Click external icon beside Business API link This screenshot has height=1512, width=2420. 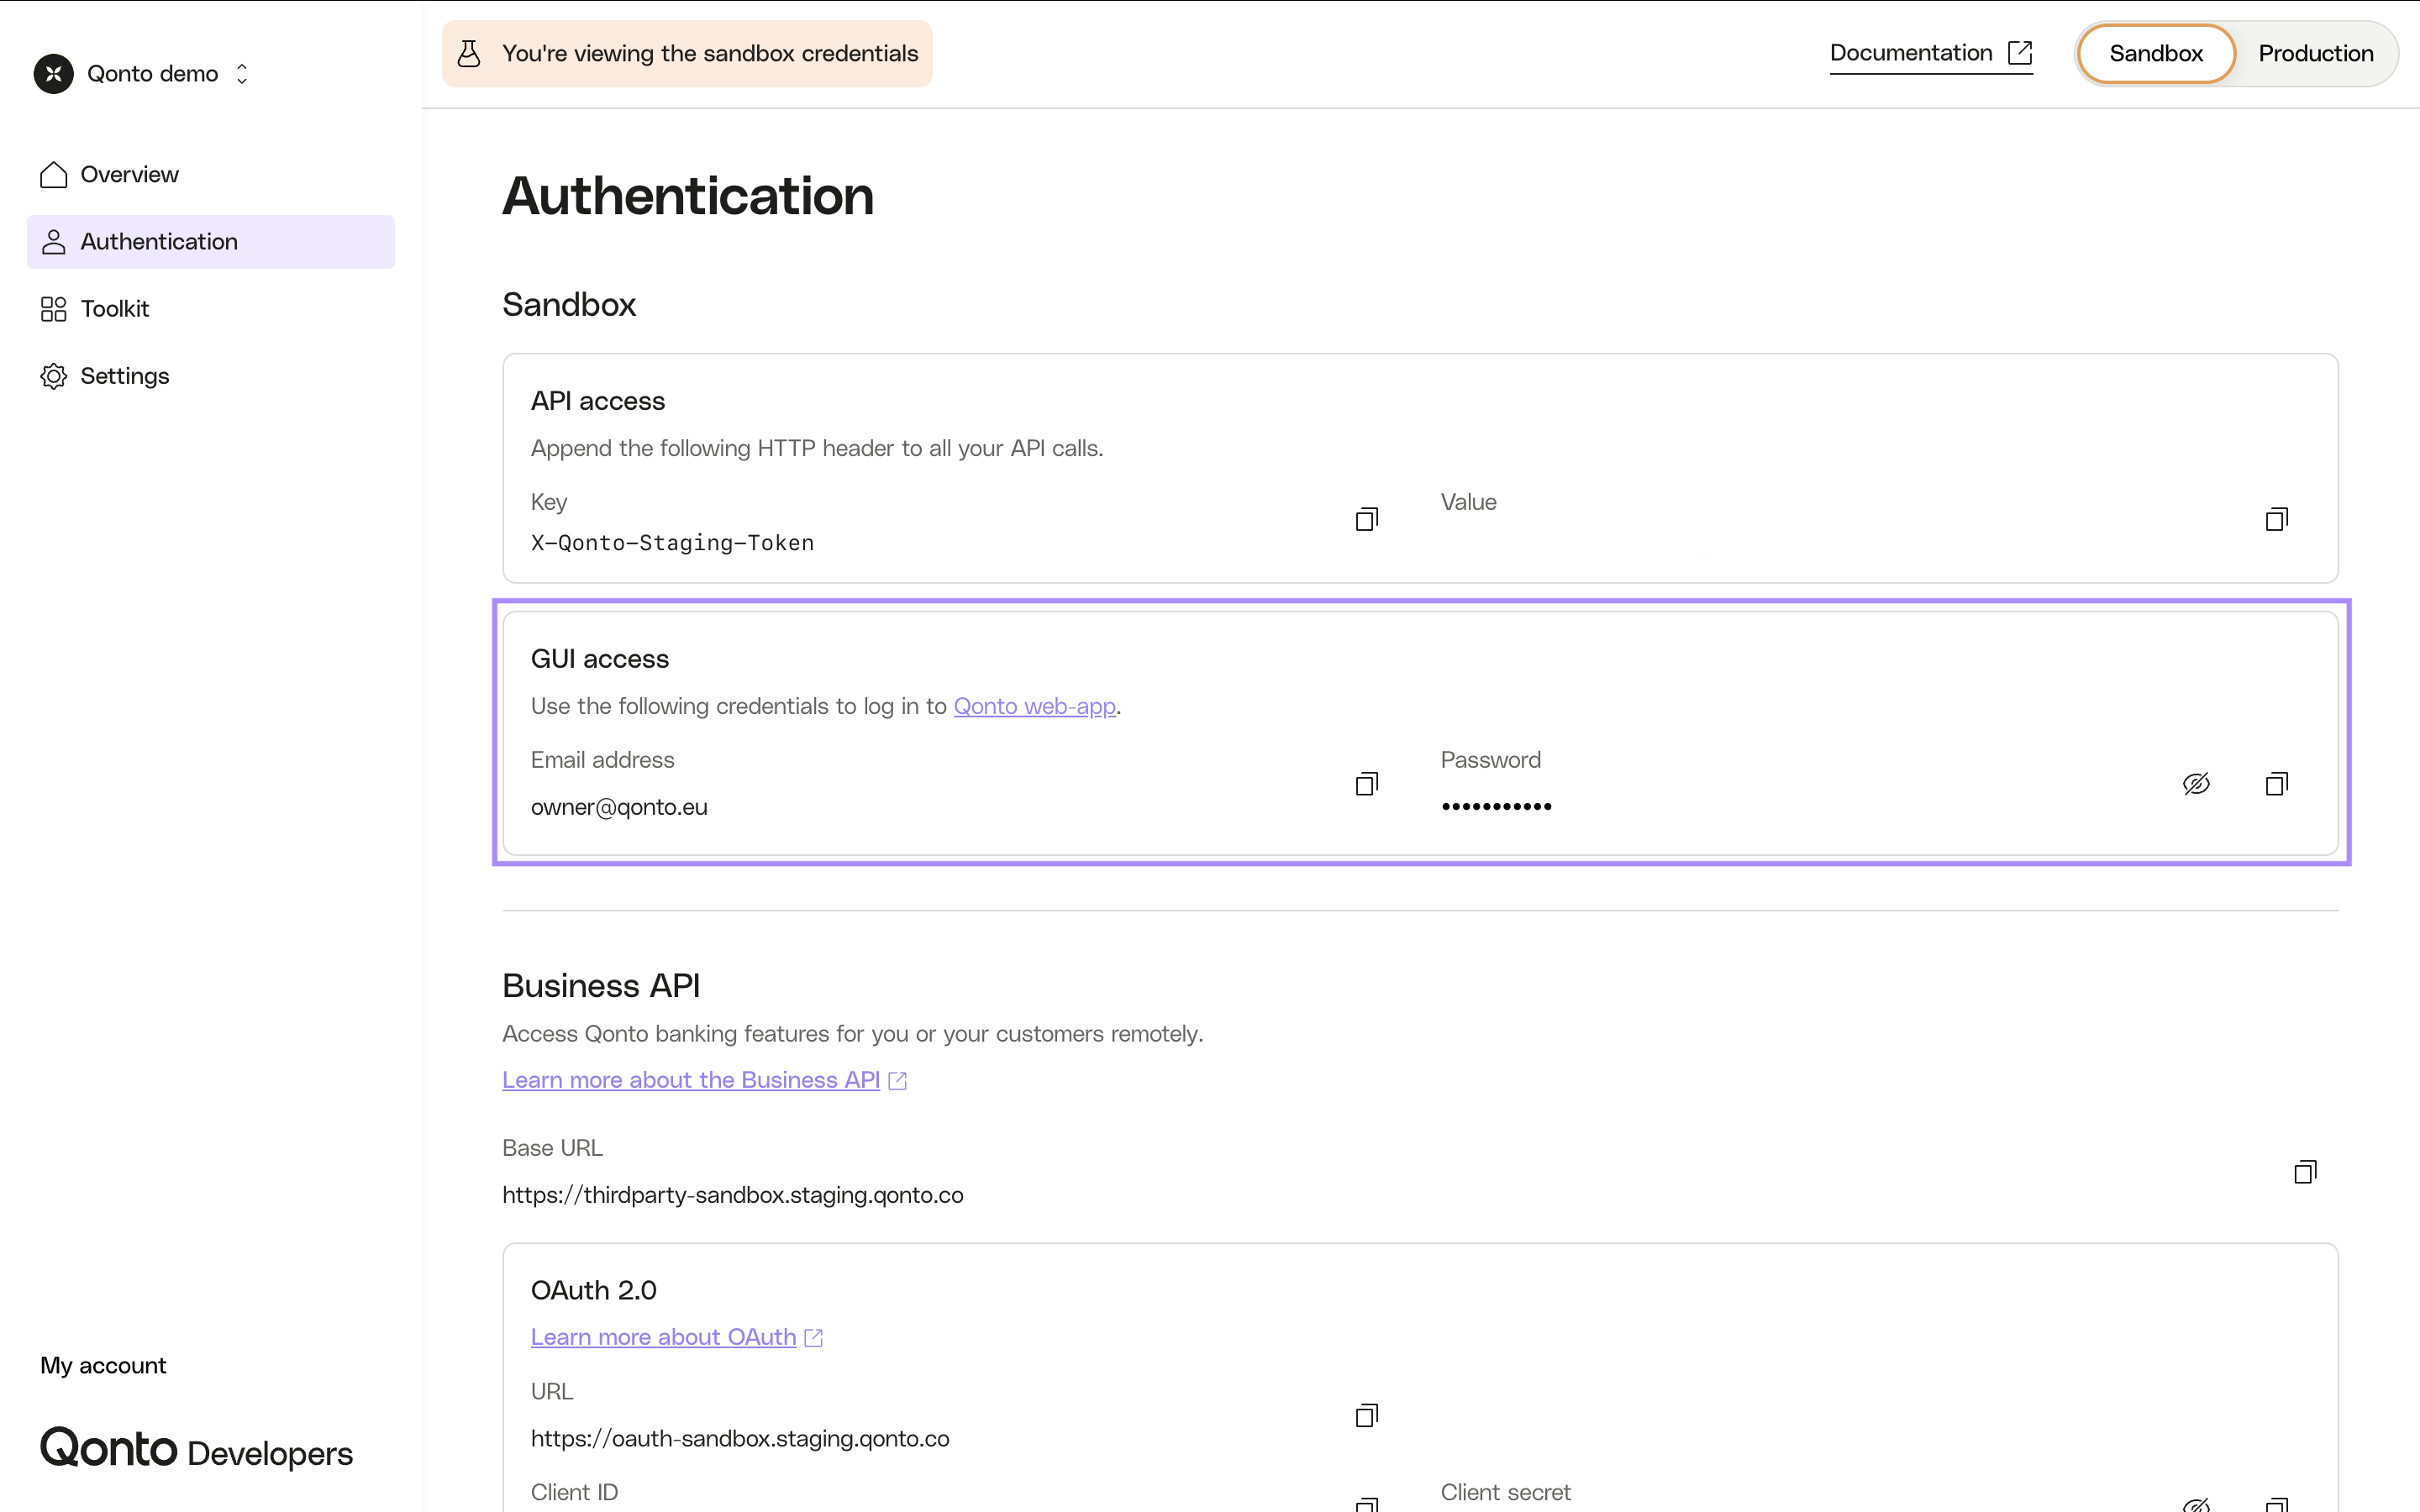(x=897, y=1081)
